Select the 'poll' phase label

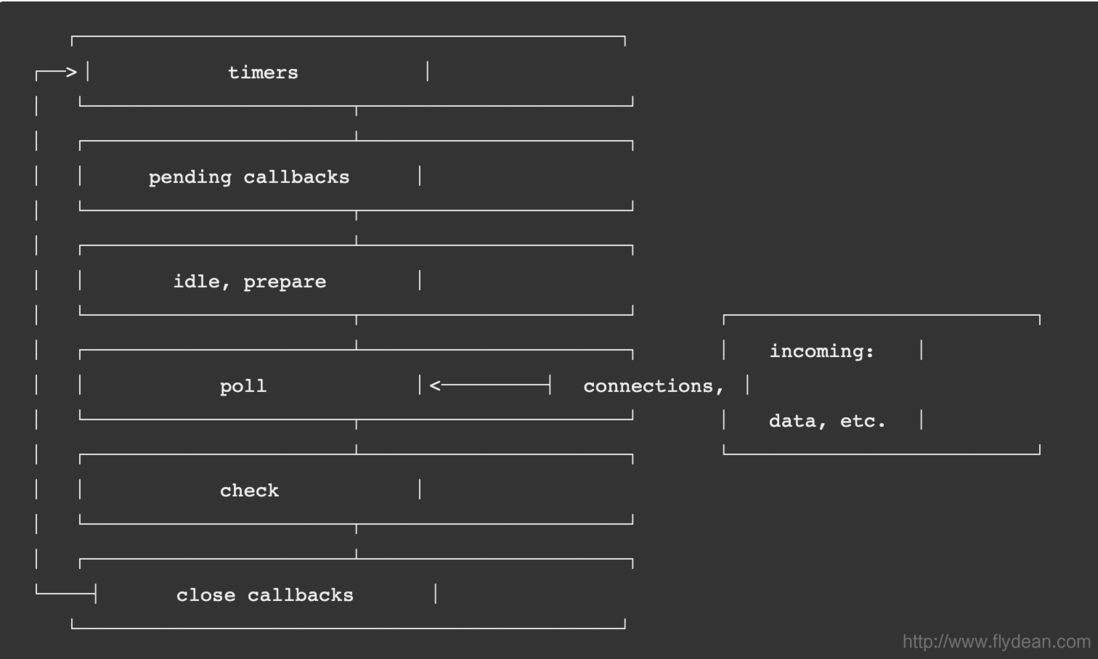[x=243, y=386]
